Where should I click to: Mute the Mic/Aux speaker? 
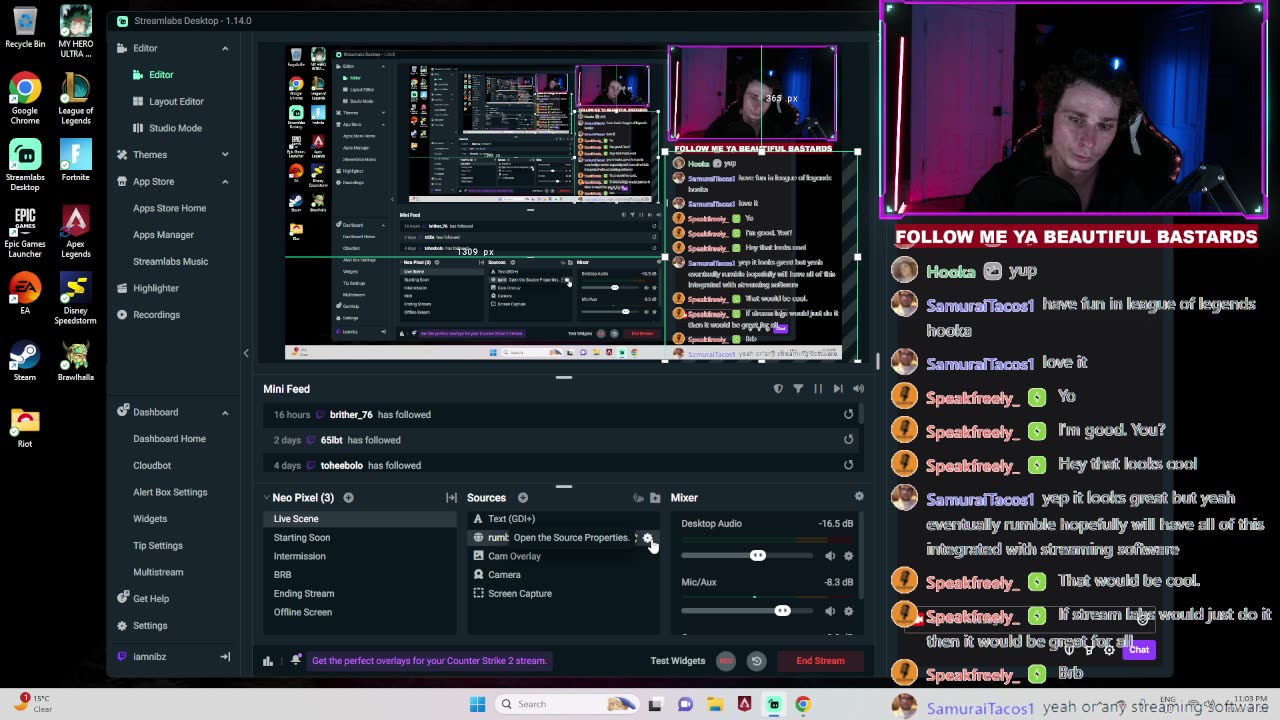click(x=830, y=611)
